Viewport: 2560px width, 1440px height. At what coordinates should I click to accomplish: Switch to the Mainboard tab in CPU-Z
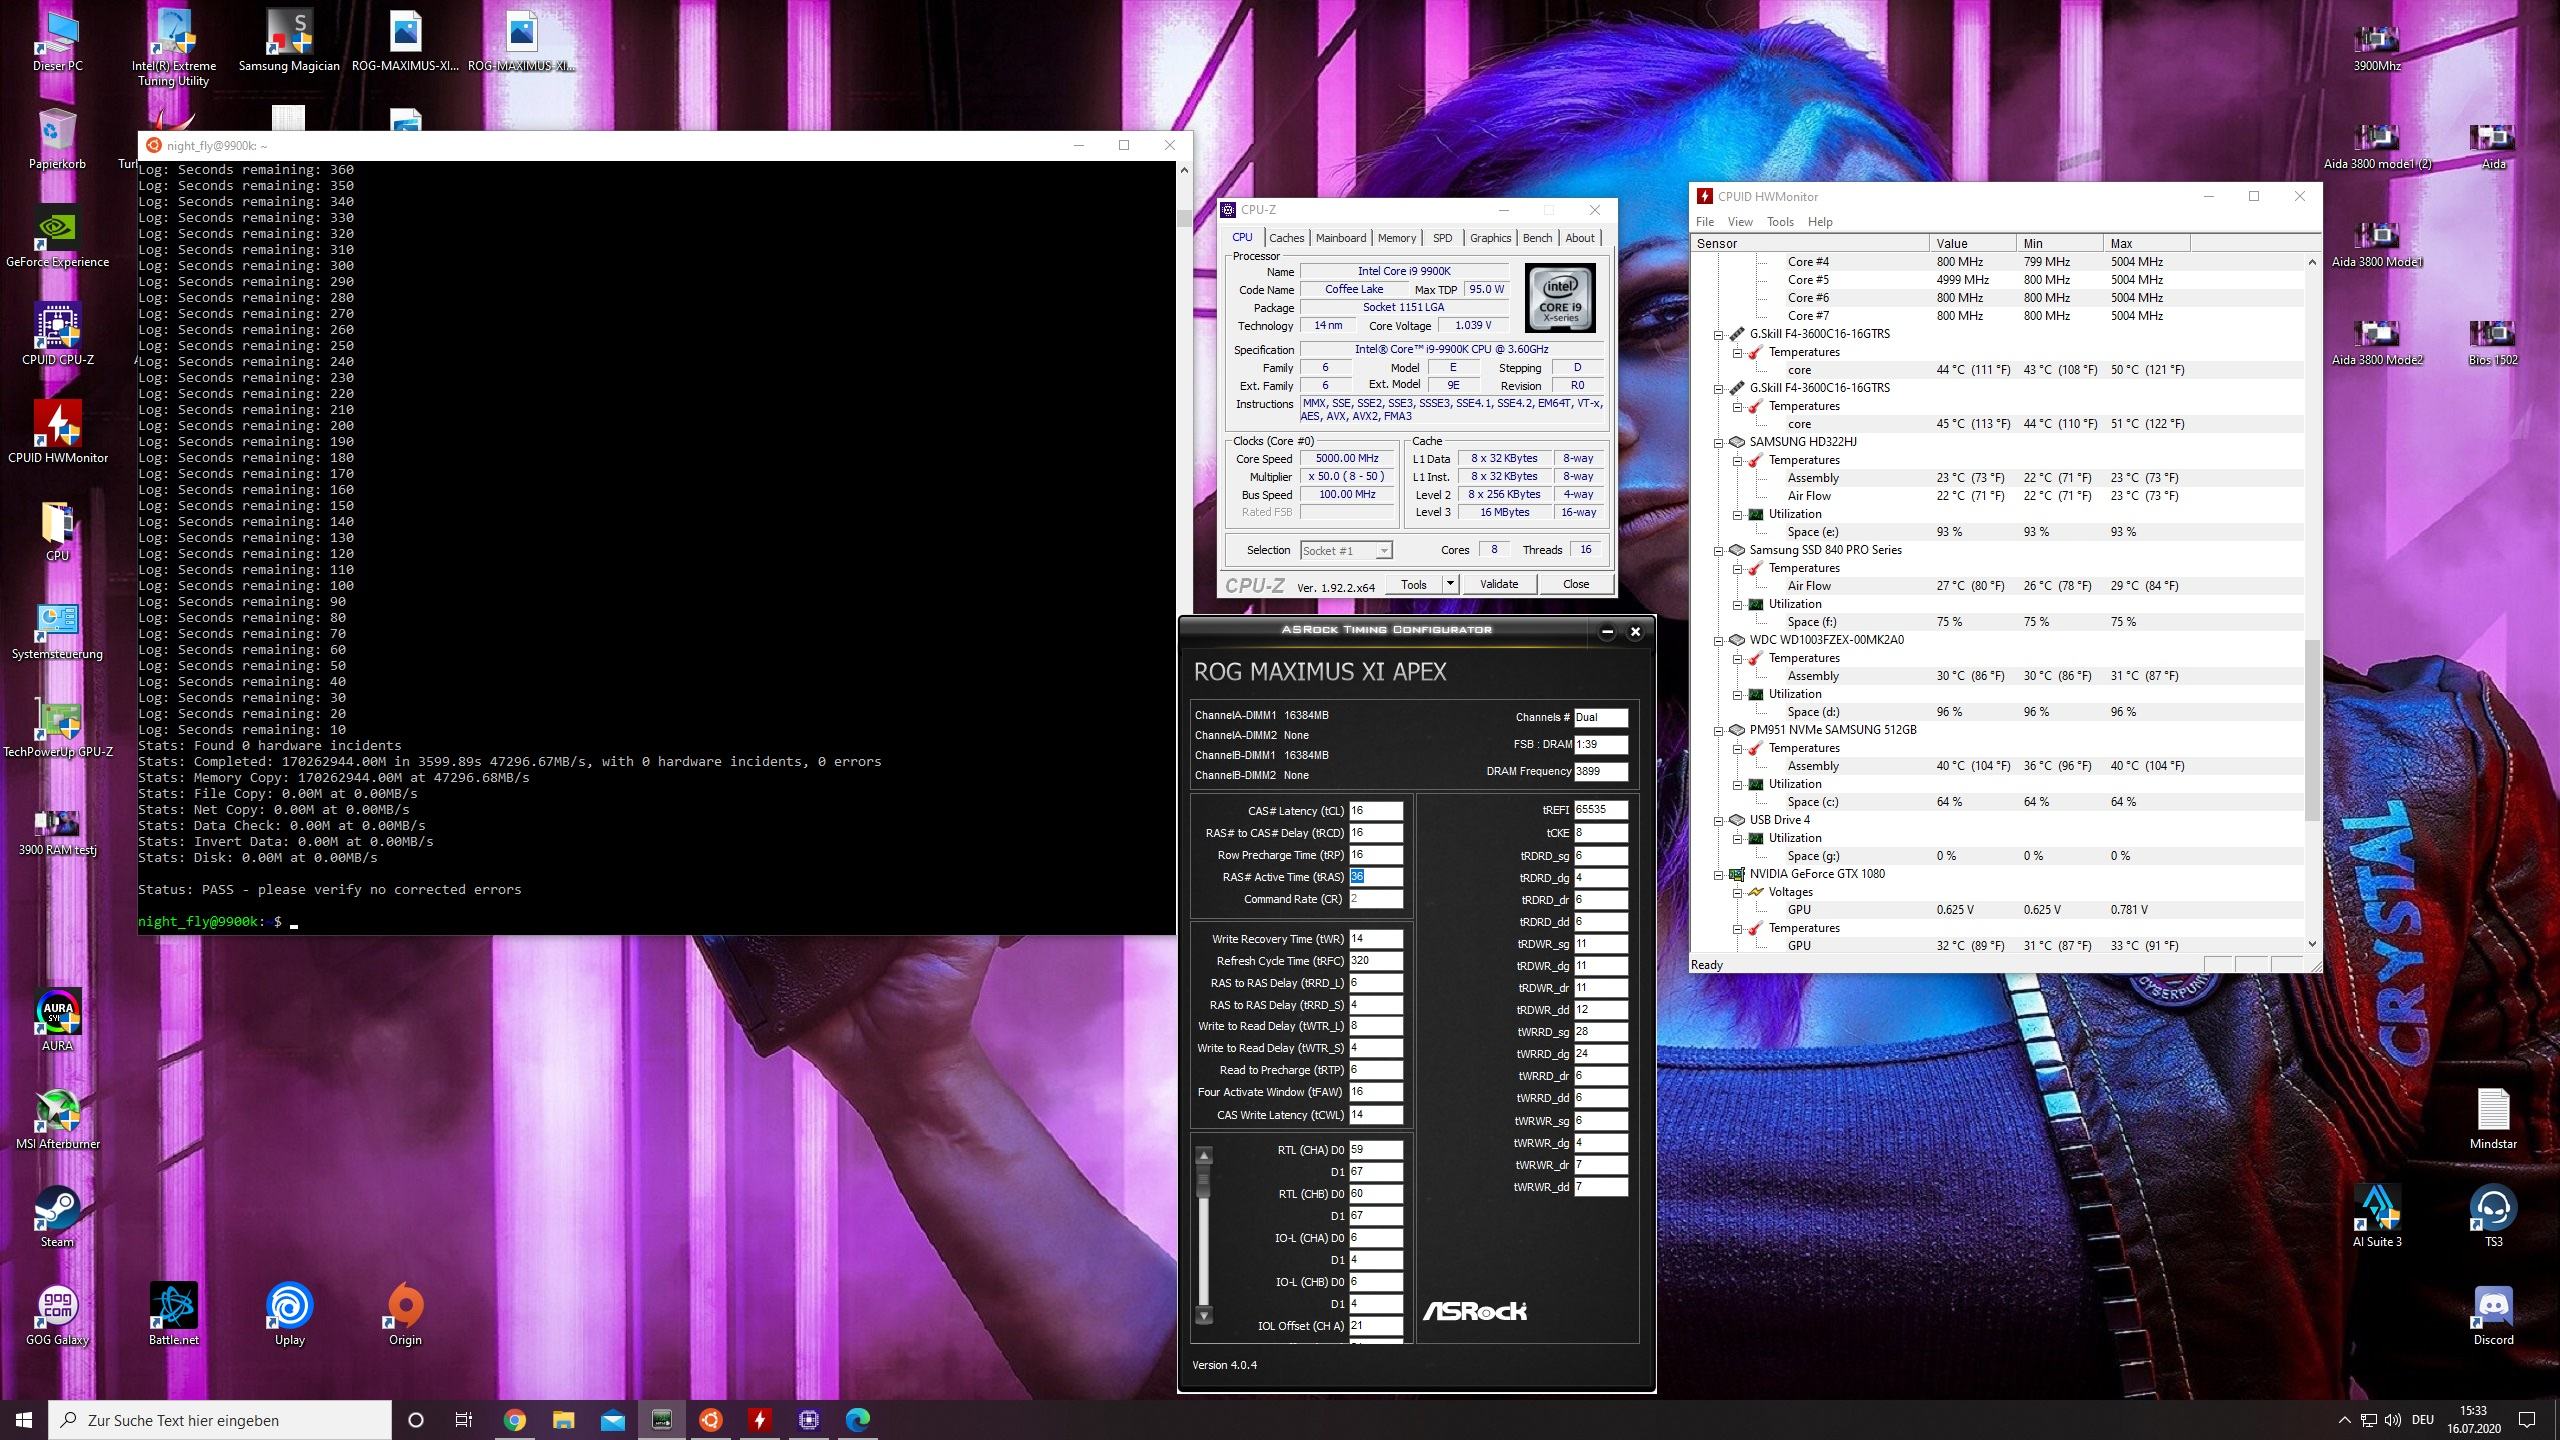1340,238
